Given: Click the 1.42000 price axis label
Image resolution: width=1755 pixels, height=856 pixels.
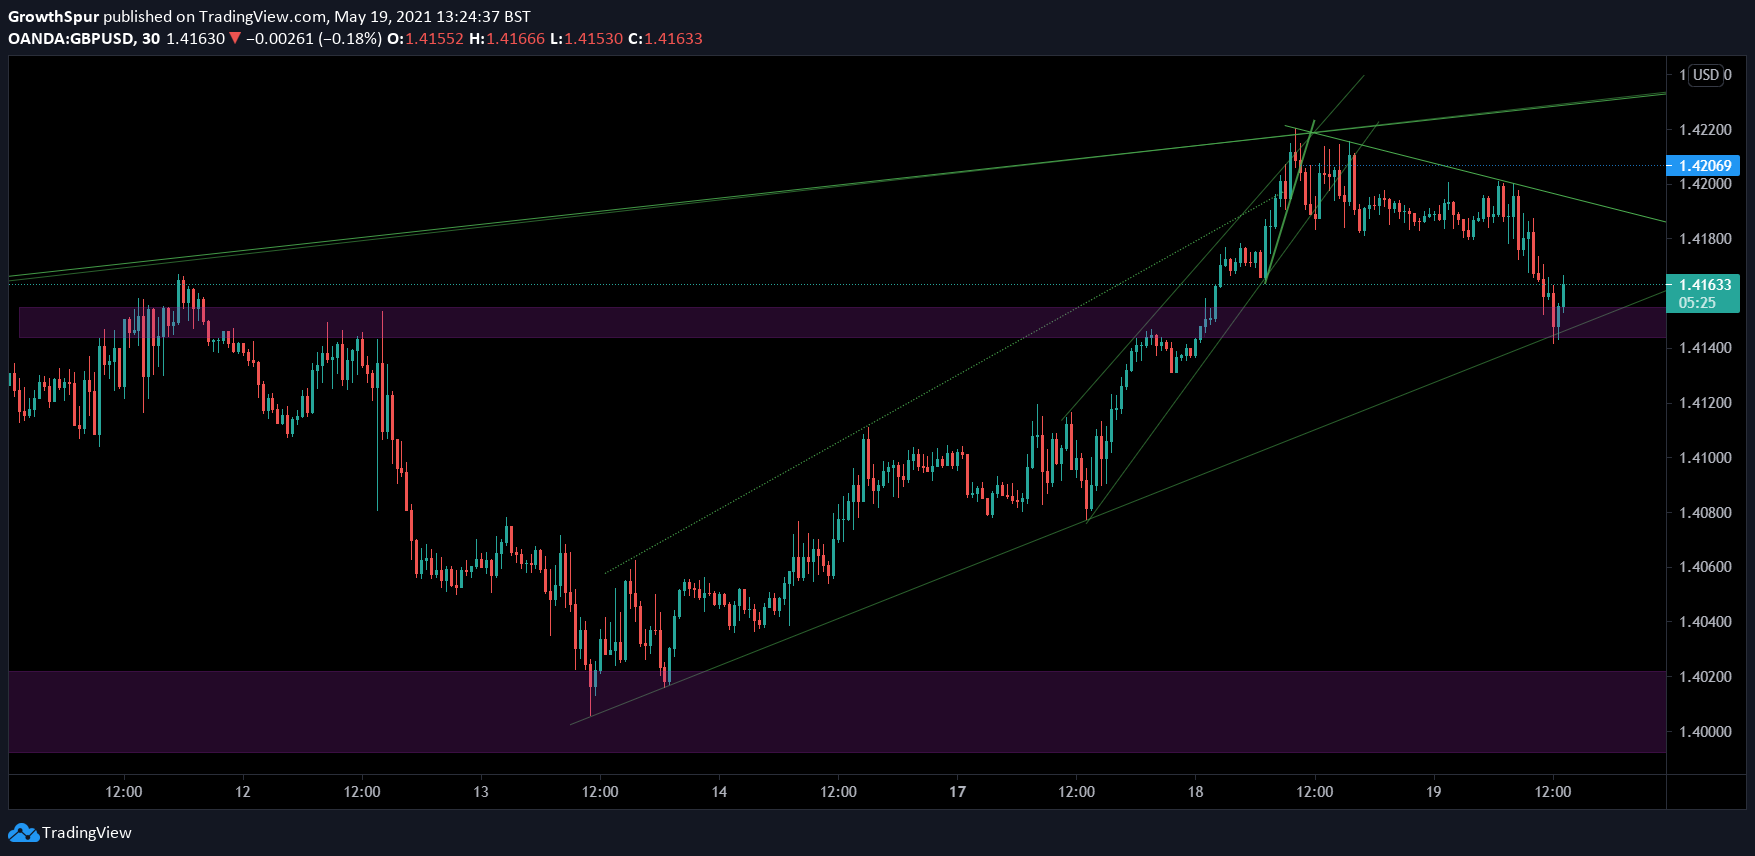Looking at the screenshot, I should [x=1705, y=184].
